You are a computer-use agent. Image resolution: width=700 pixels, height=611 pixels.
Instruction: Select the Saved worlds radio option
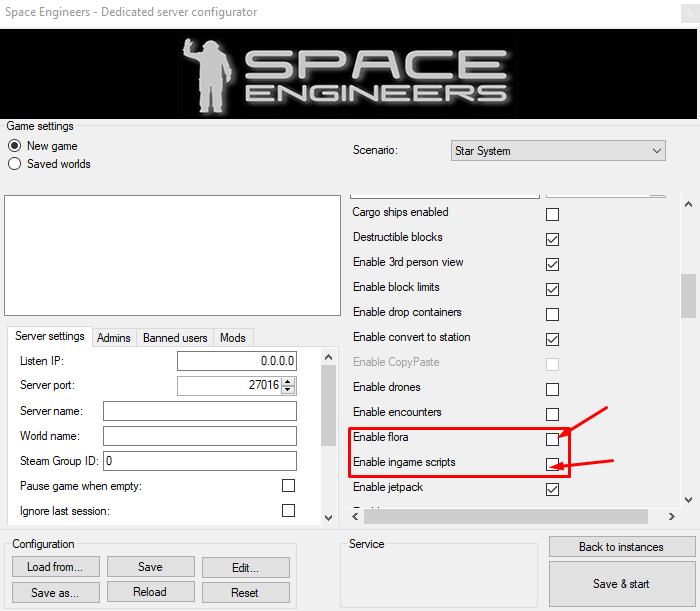click(15, 164)
